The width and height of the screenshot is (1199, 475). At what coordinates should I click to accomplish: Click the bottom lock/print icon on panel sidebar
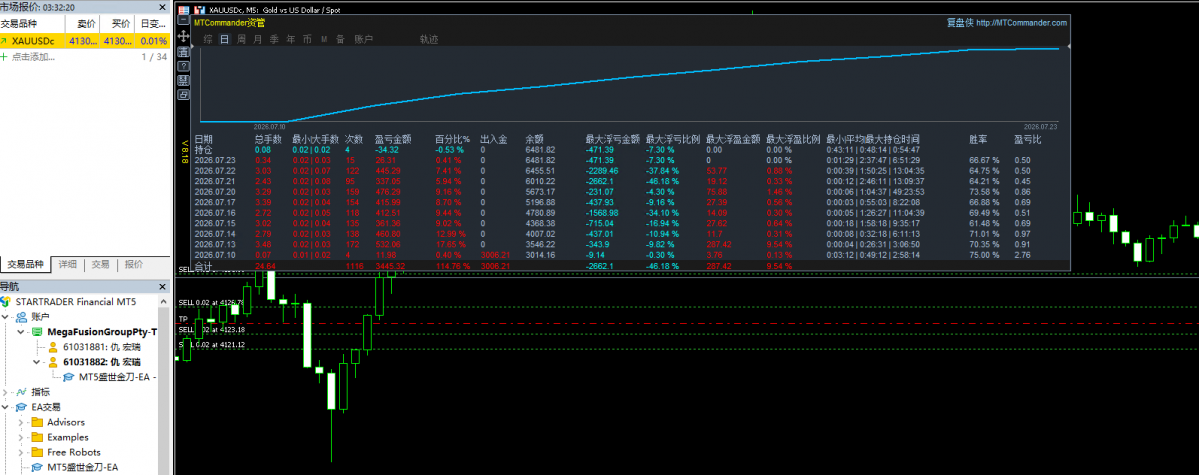pyautogui.click(x=184, y=95)
